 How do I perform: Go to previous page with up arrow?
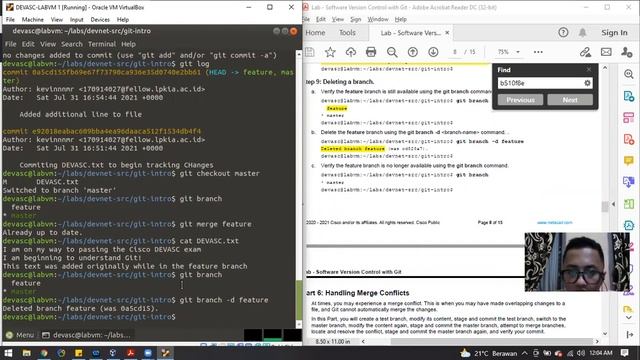click(x=413, y=52)
